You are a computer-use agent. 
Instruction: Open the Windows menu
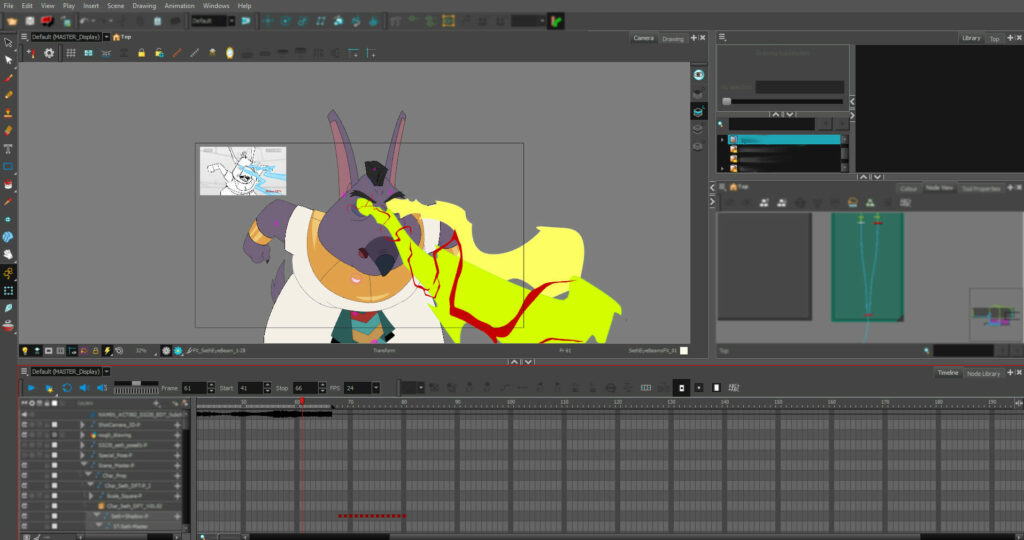pyautogui.click(x=216, y=6)
